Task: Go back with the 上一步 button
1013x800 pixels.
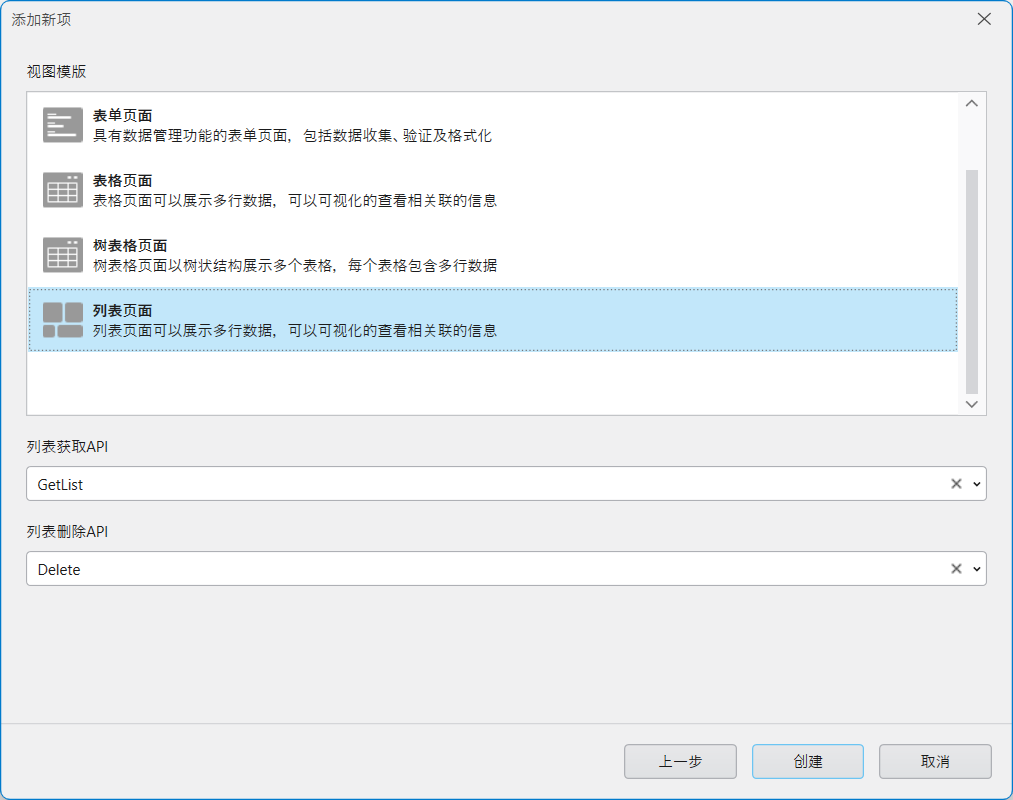Action: 680,762
